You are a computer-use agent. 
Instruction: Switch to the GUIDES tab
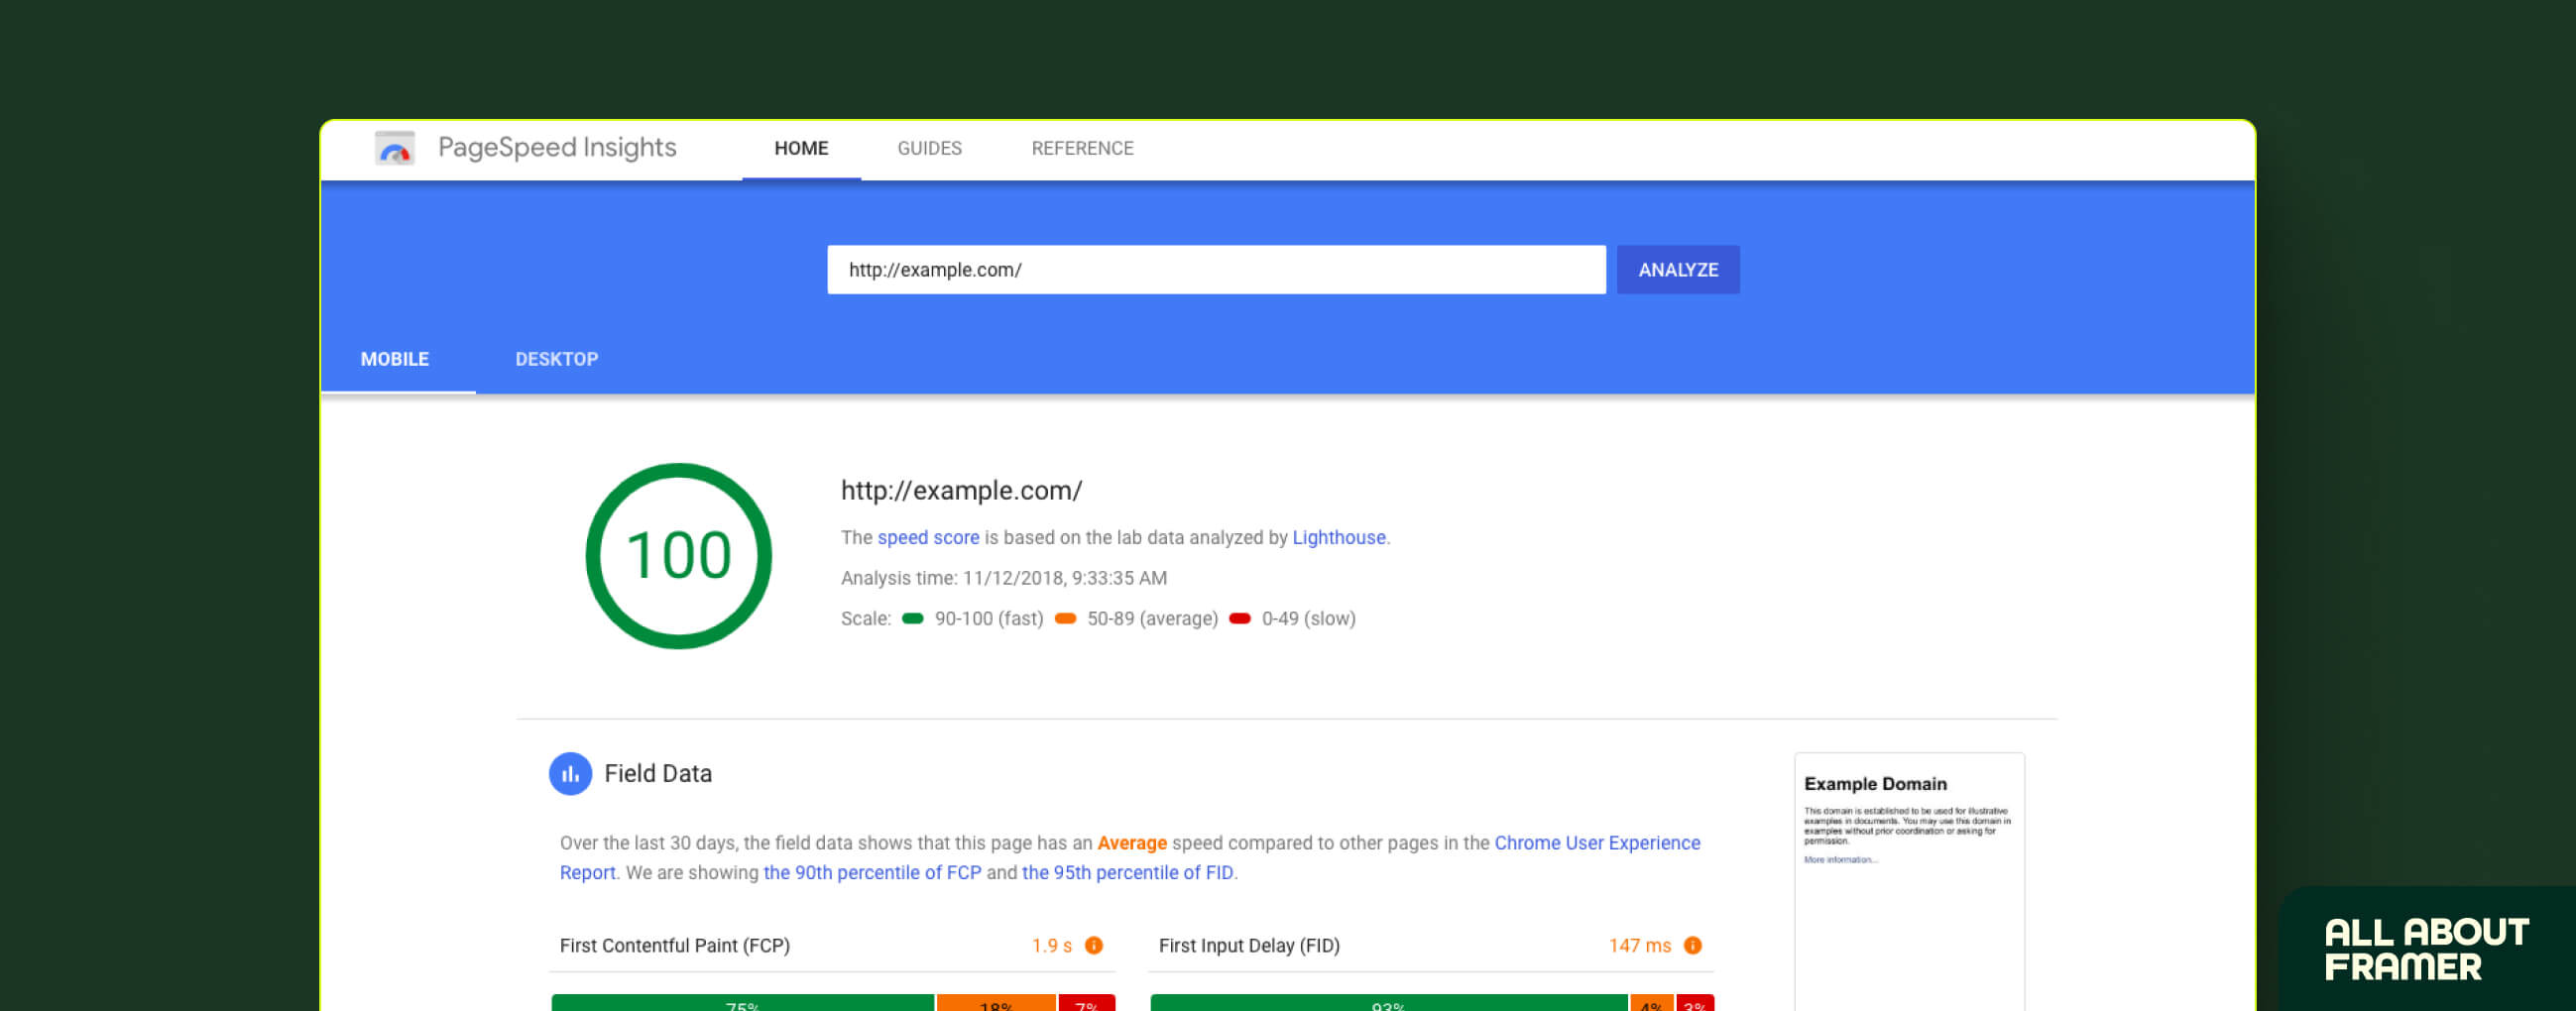(x=929, y=148)
